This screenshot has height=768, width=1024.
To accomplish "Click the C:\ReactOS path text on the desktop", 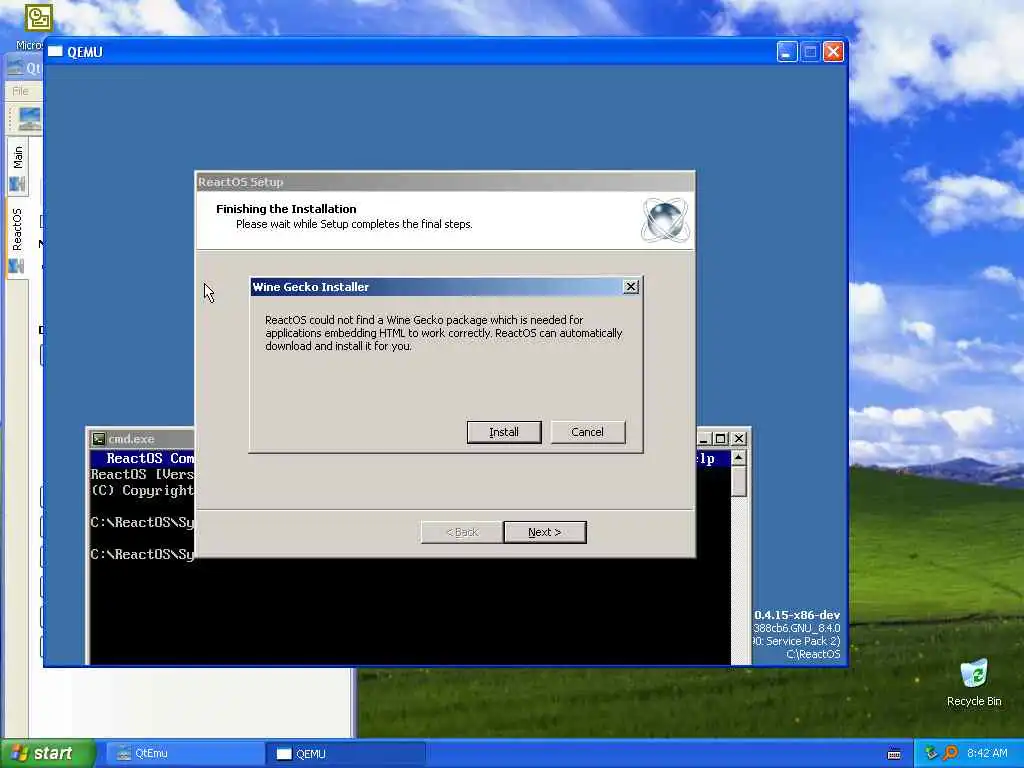I will pos(813,654).
